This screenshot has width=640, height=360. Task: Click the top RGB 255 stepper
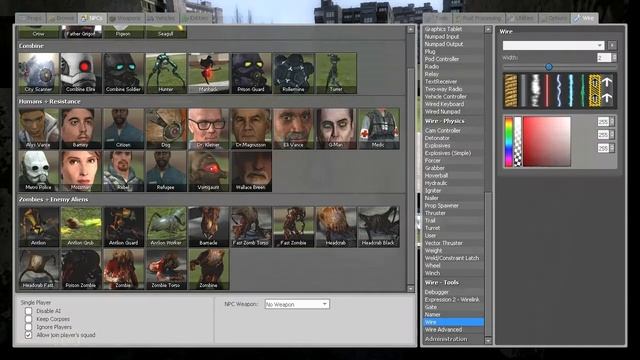612,122
